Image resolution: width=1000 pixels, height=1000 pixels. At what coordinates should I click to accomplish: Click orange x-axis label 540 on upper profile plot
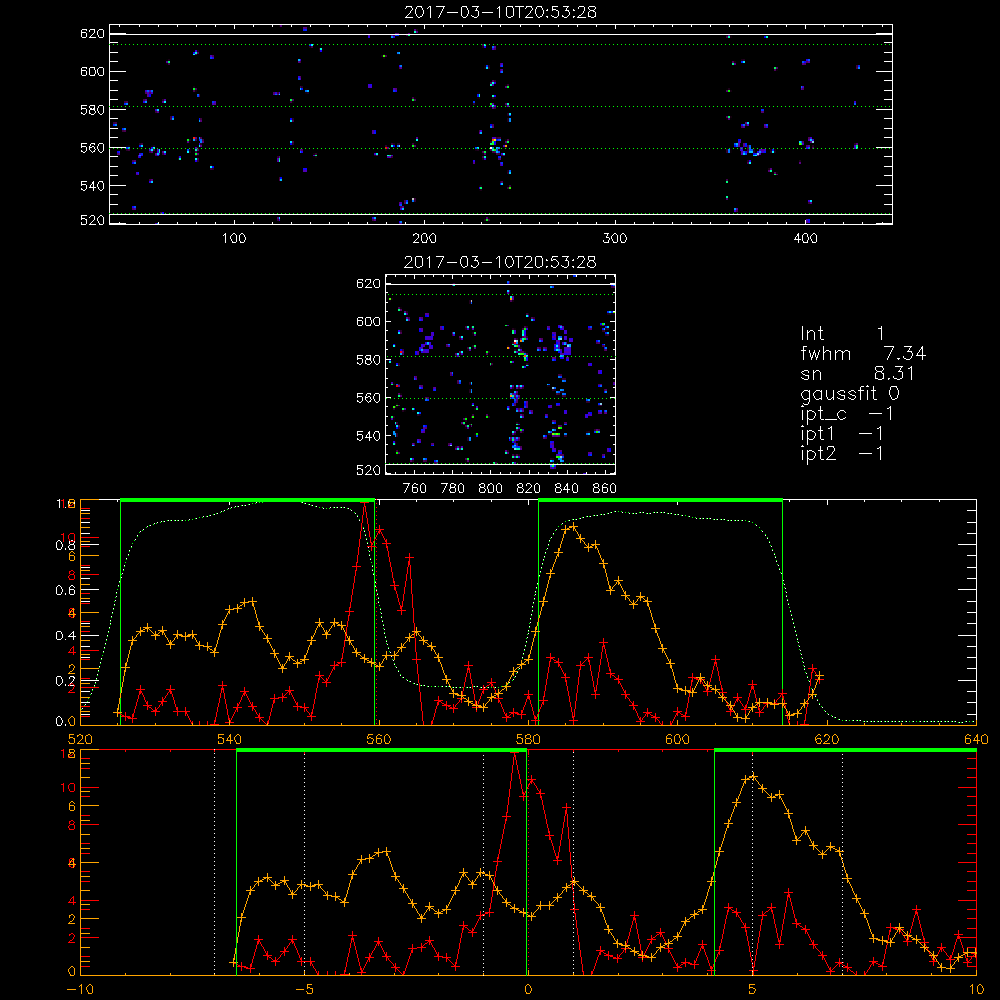(x=230, y=739)
